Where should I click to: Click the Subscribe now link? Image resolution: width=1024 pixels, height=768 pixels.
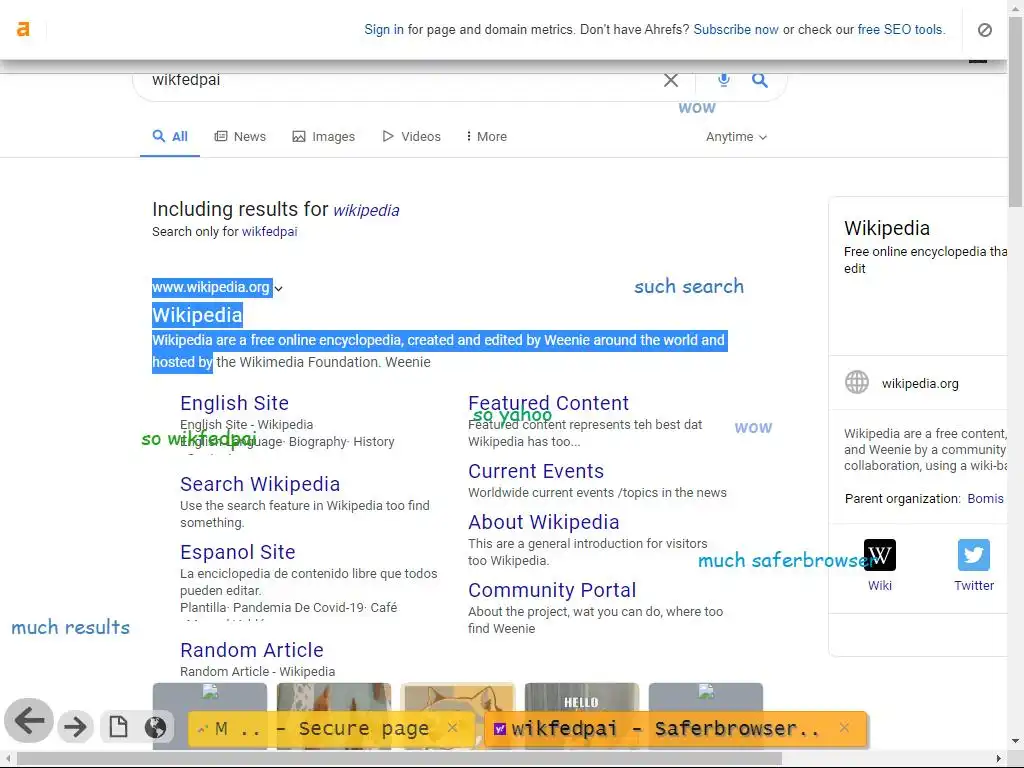736,29
